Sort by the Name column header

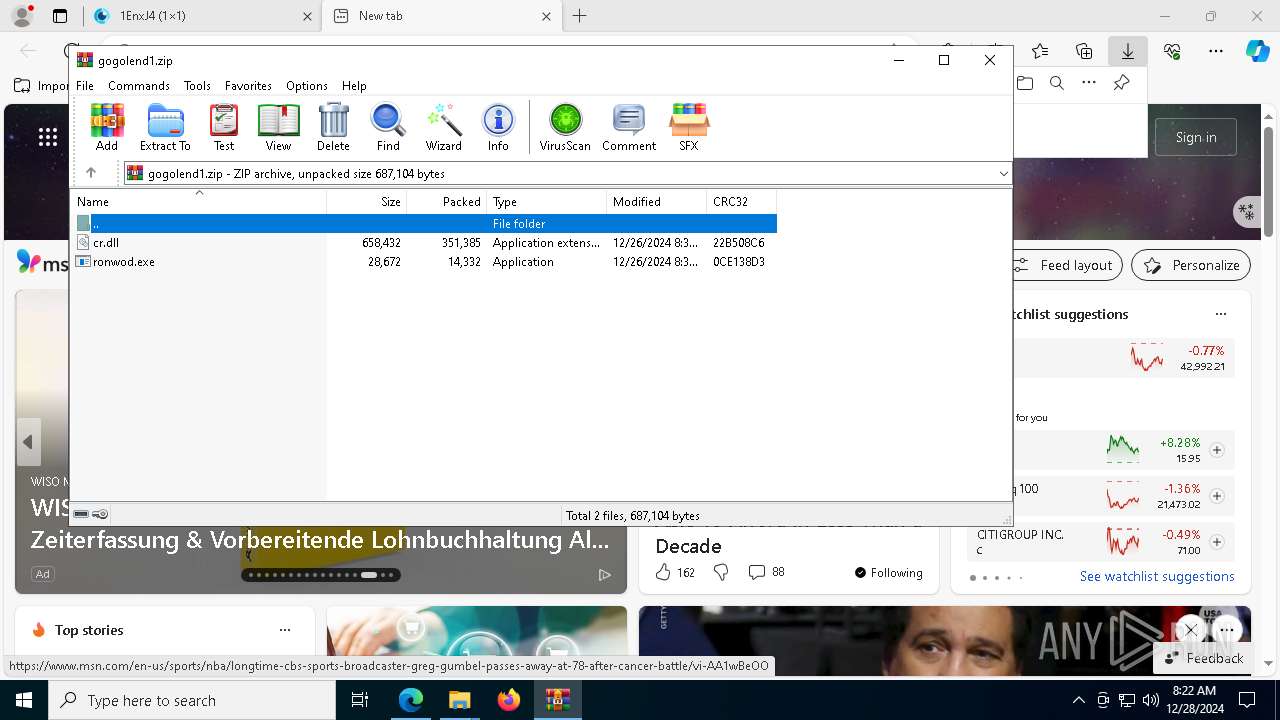pos(199,202)
